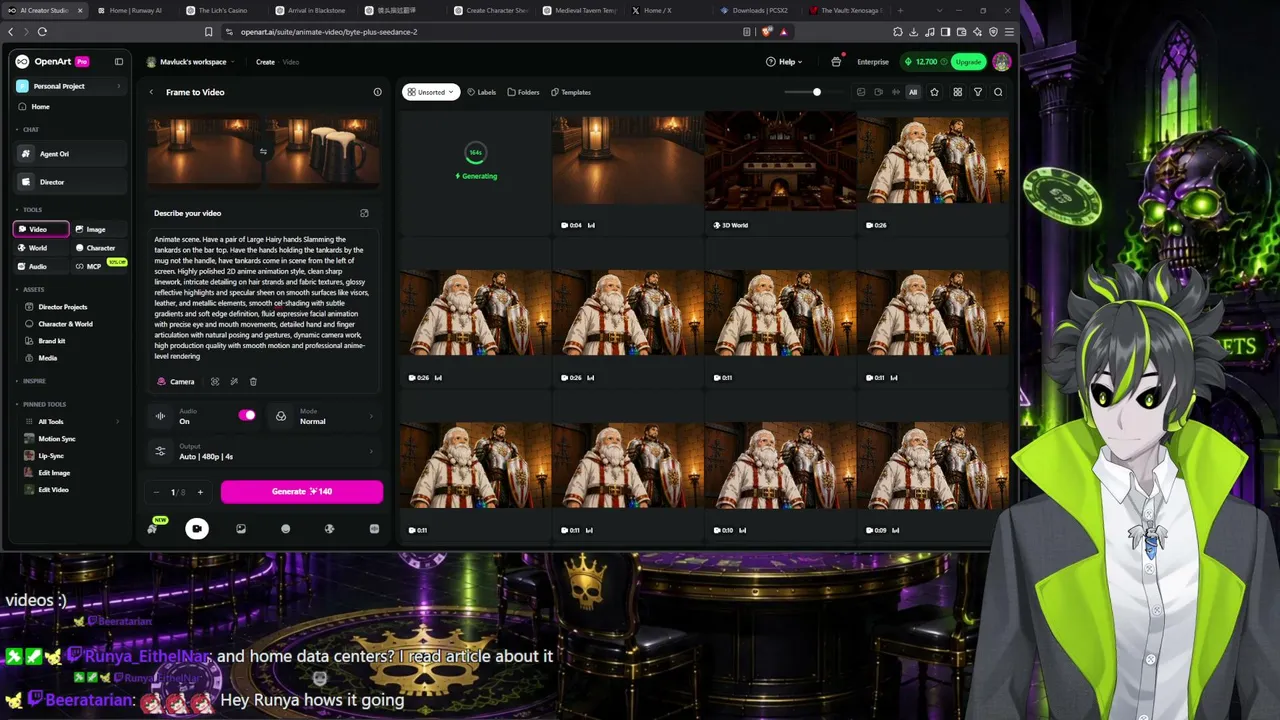Viewport: 1280px width, 720px height.
Task: Expand the All Tools submenu
Action: (70, 422)
